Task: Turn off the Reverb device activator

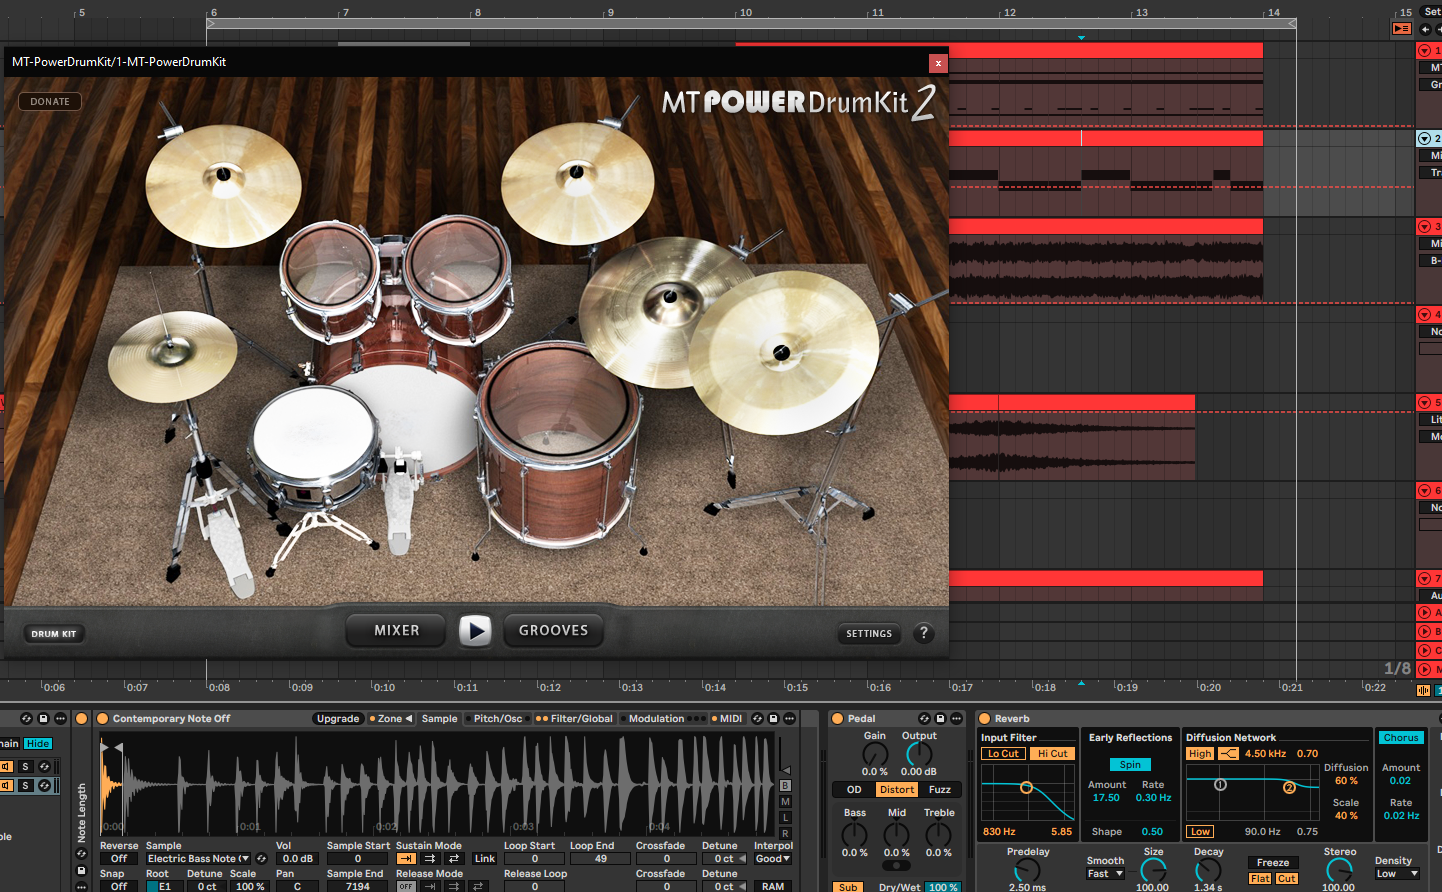Action: point(985,719)
